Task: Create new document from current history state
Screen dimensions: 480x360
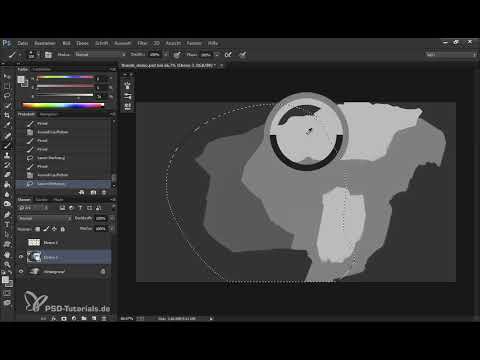Action: [x=81, y=192]
